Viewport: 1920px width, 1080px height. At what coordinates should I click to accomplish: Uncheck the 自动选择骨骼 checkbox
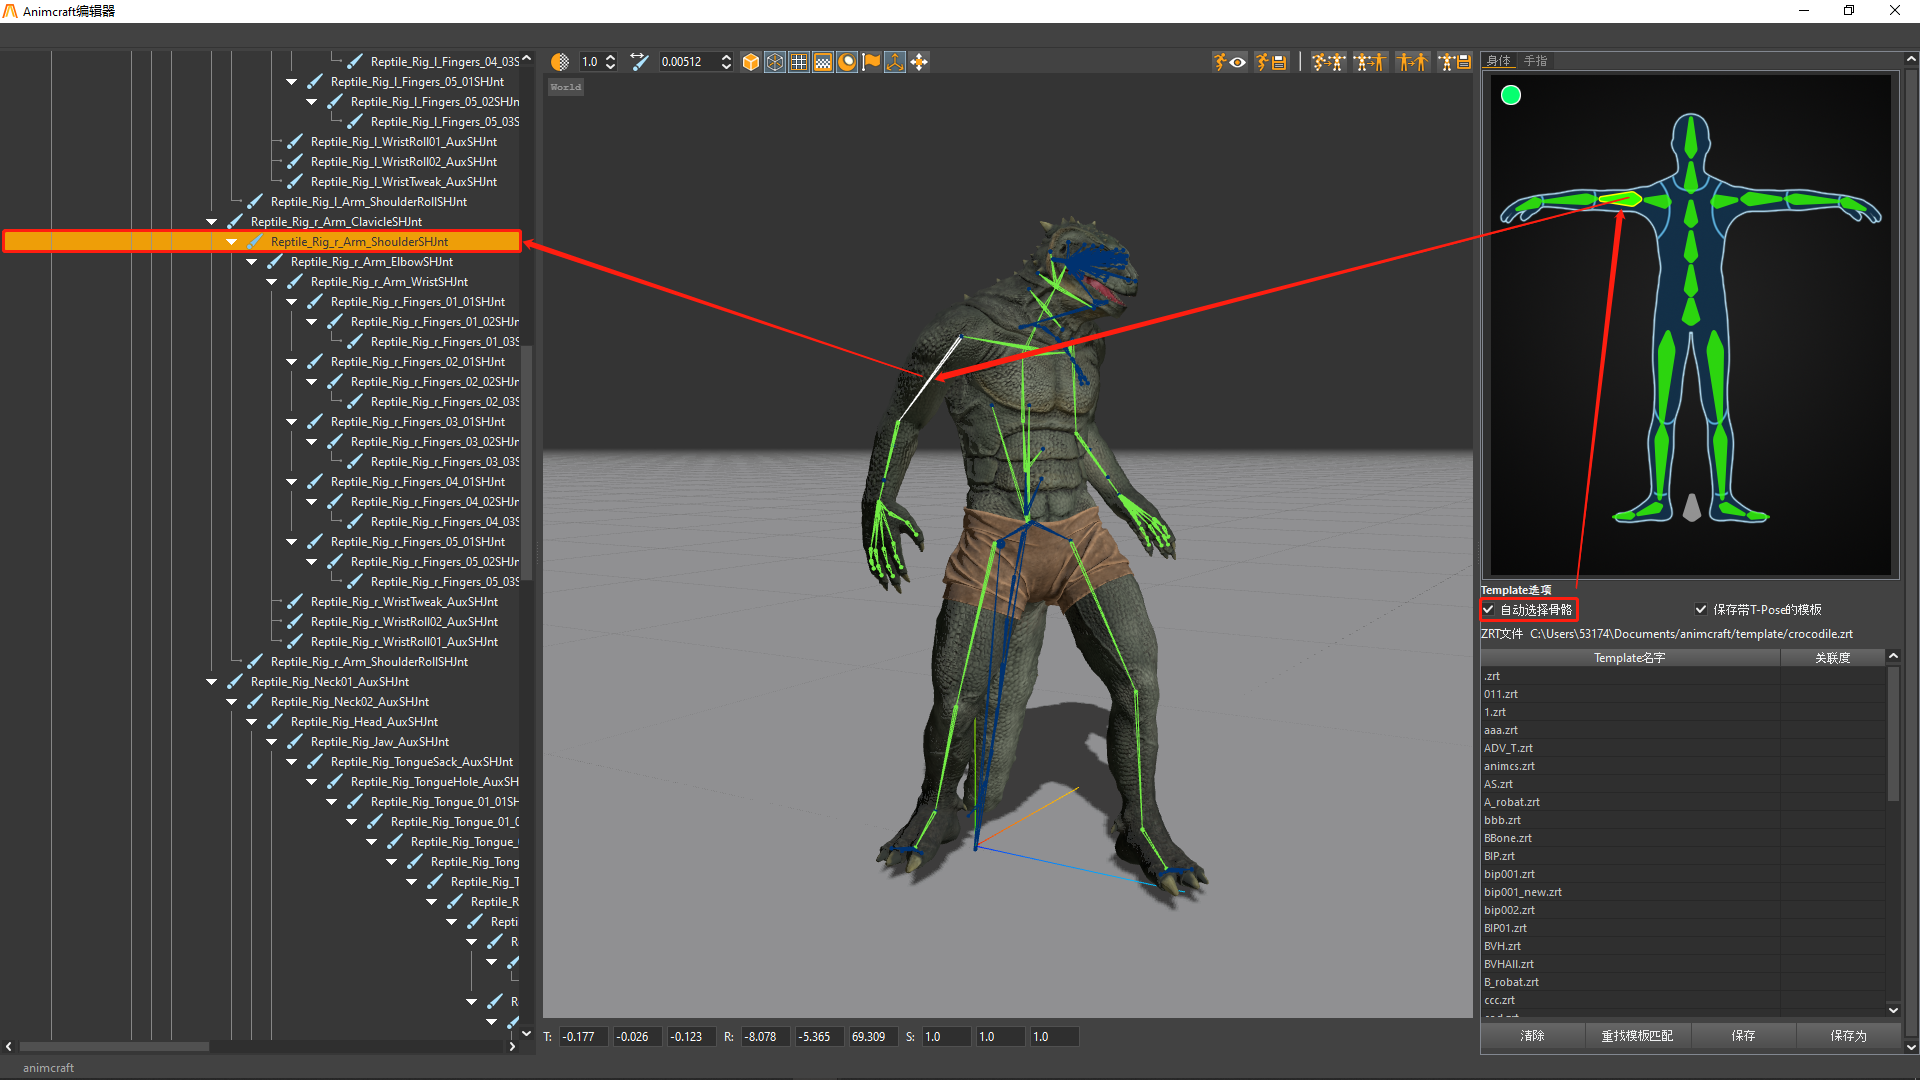[x=1488, y=609]
